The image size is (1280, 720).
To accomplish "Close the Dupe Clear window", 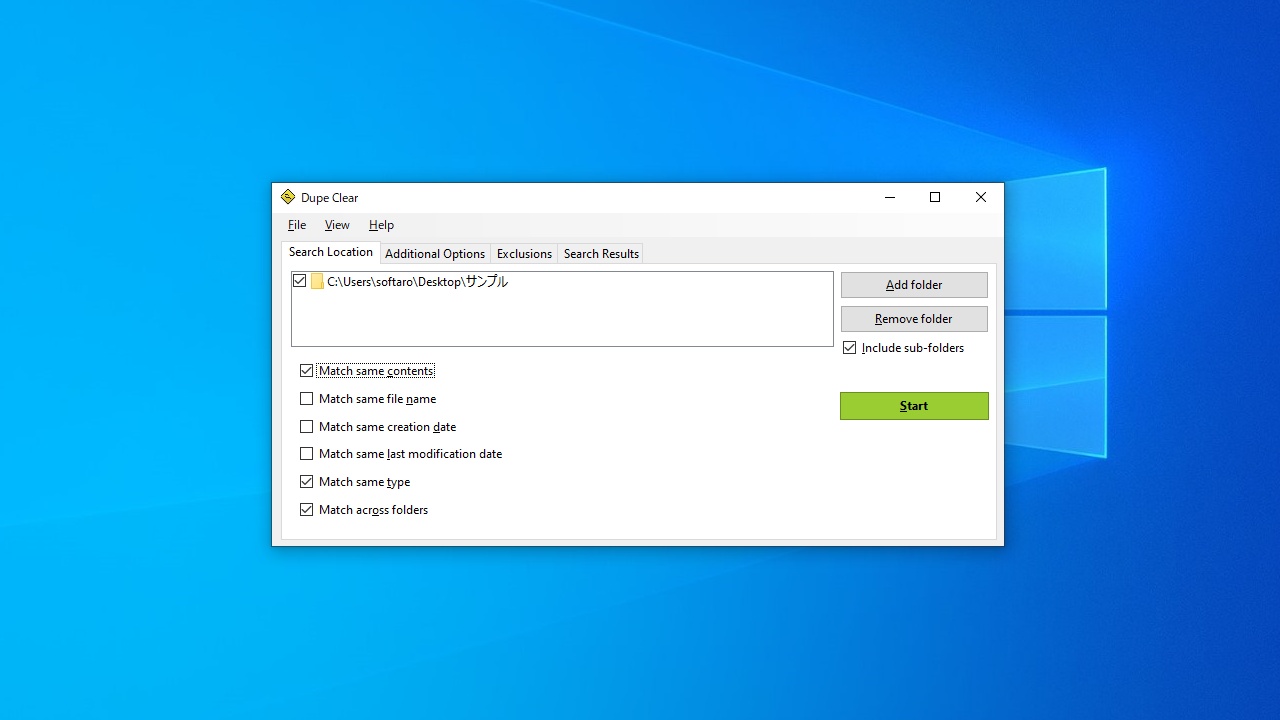I will coord(981,198).
